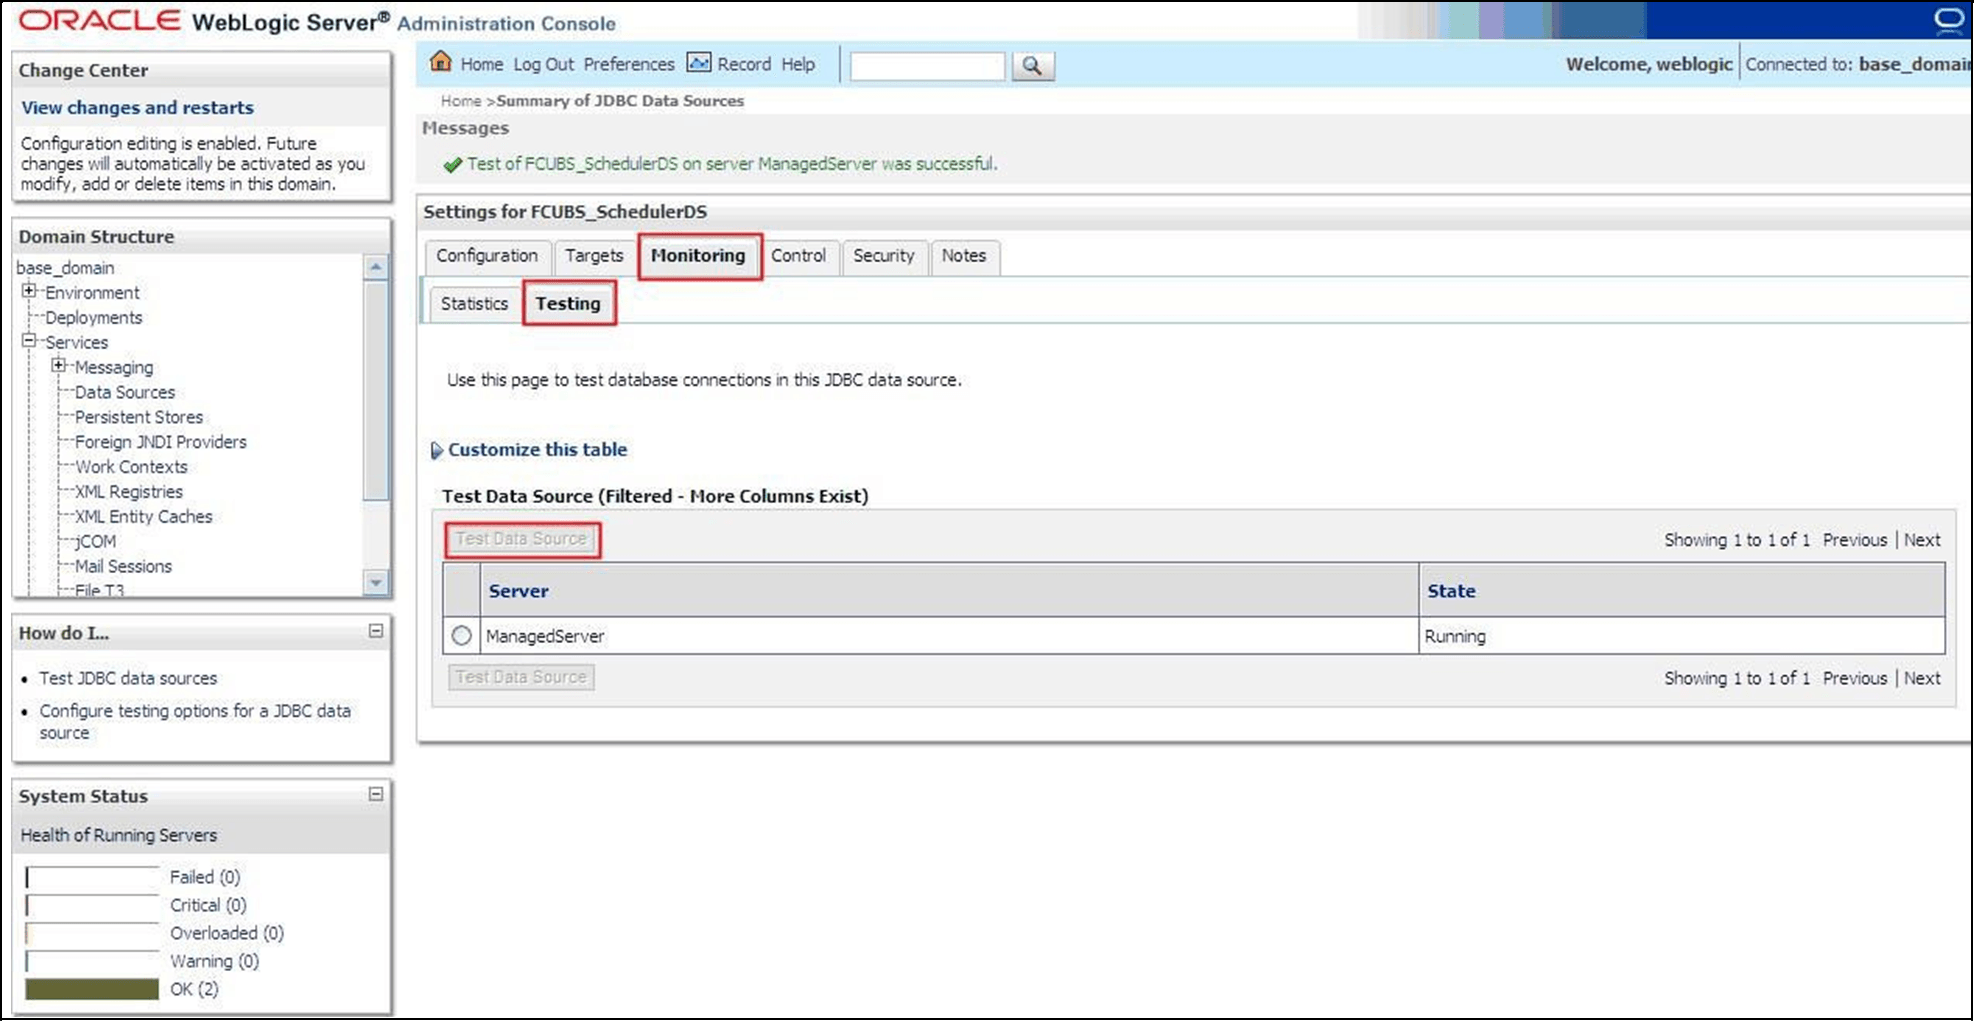Click the Record icon in toolbar
The height and width of the screenshot is (1021, 1974).
[x=699, y=63]
